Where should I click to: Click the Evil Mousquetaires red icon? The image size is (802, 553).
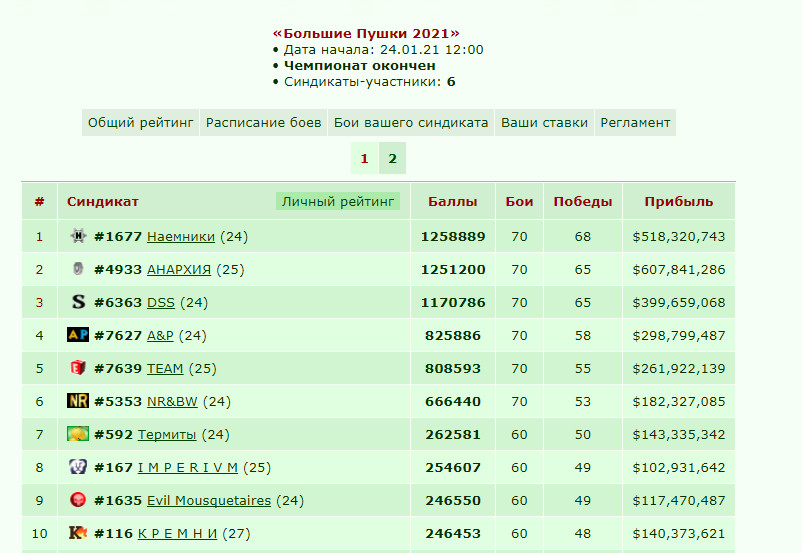point(78,499)
